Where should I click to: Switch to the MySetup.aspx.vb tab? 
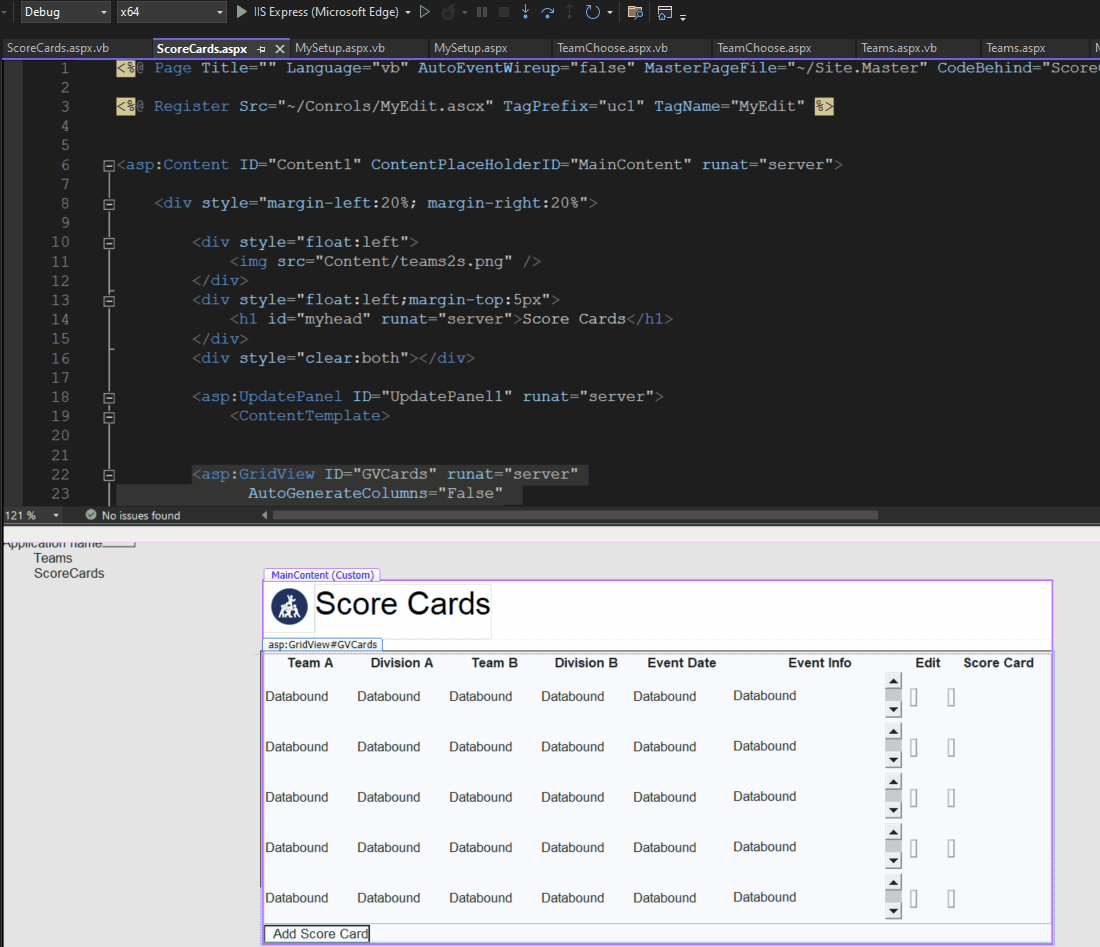click(340, 48)
